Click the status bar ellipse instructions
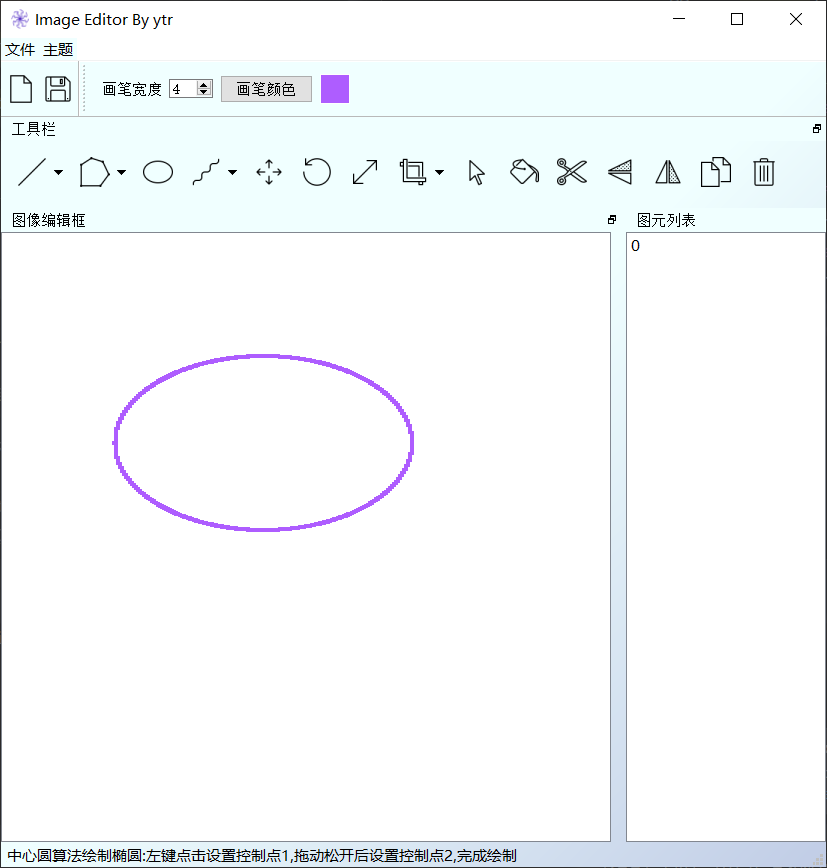The height and width of the screenshot is (868, 827). click(262, 856)
